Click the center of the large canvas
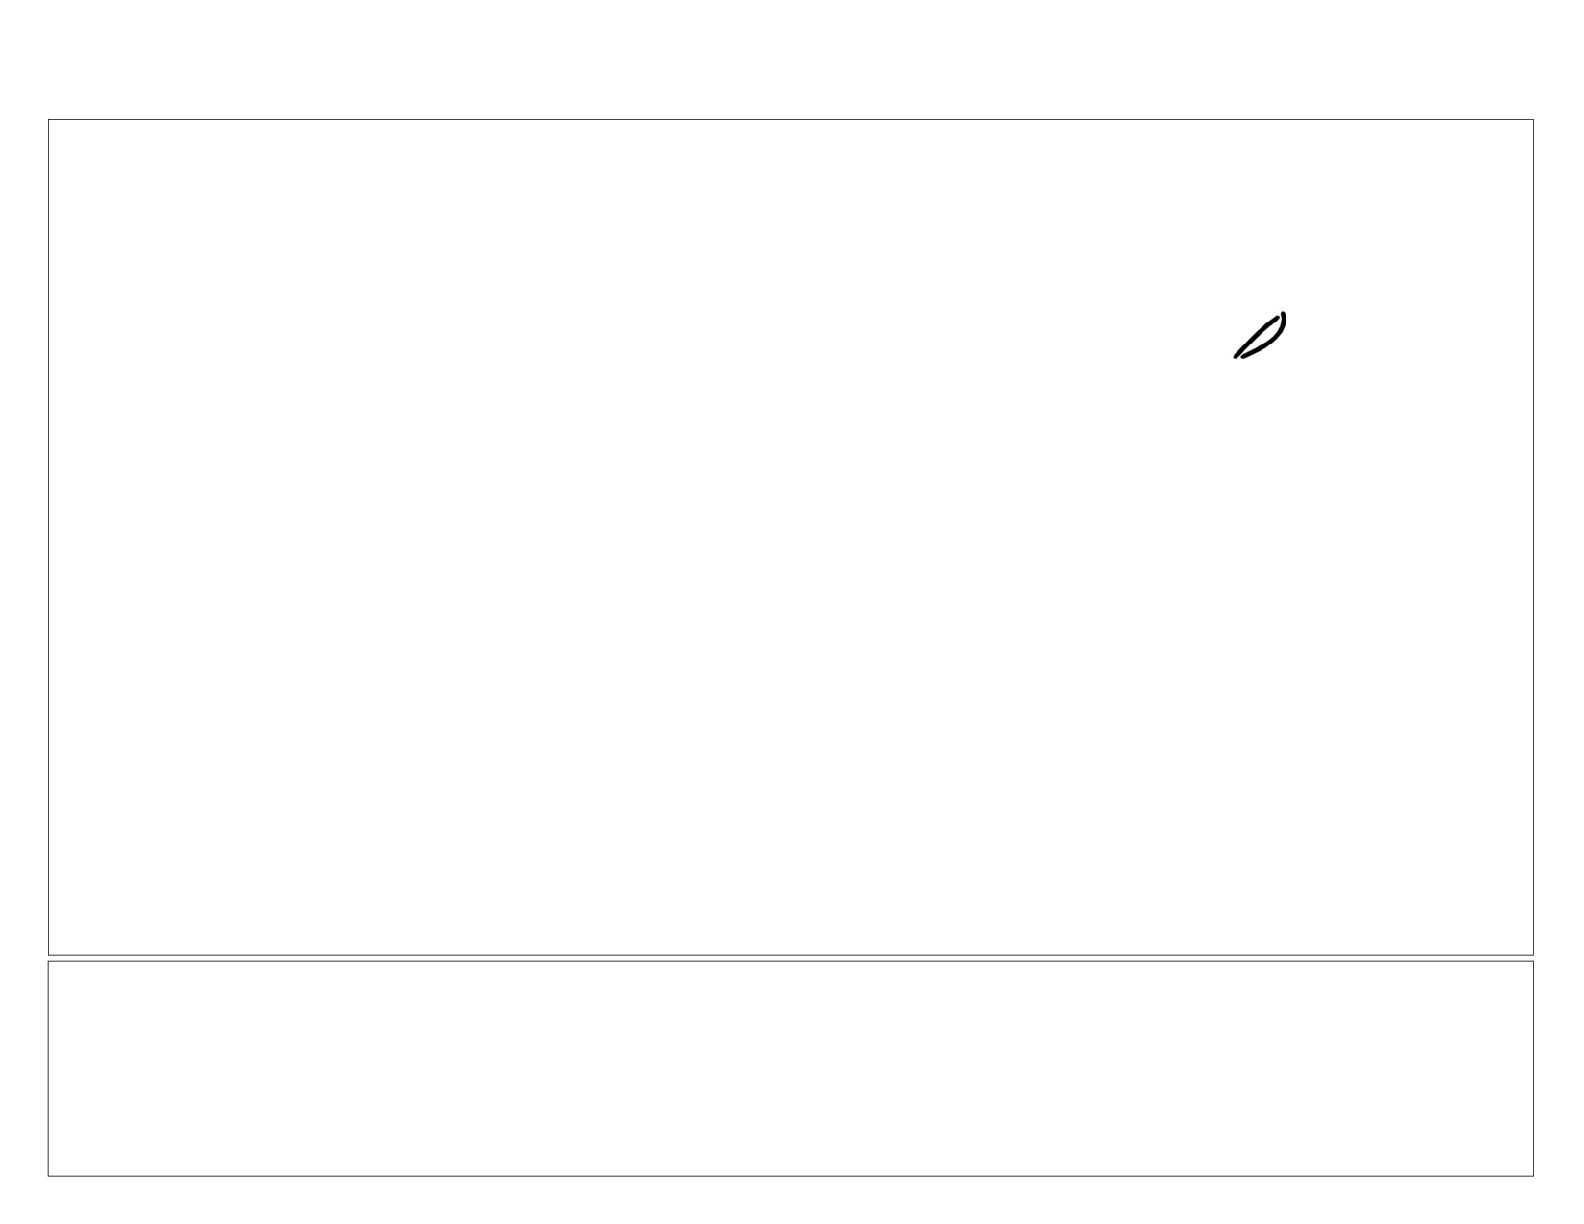This screenshot has width=1584, height=1224. tap(791, 537)
